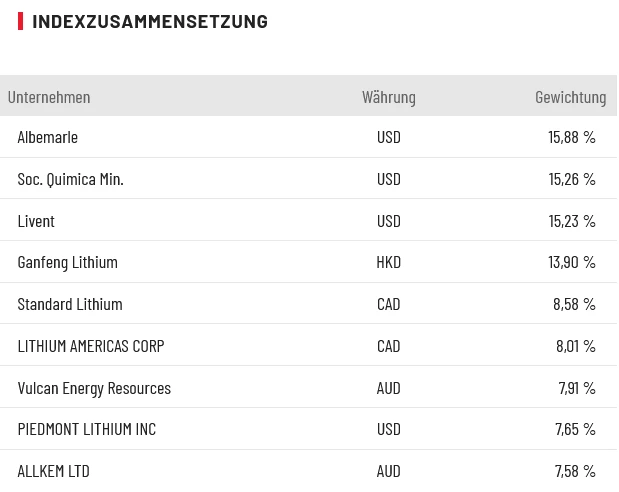
Task: Select the 8,58 % weighting value
Action: [574, 304]
